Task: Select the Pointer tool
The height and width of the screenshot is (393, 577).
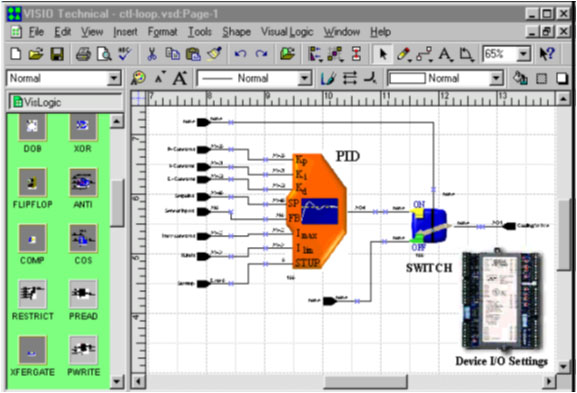Action: (x=383, y=54)
